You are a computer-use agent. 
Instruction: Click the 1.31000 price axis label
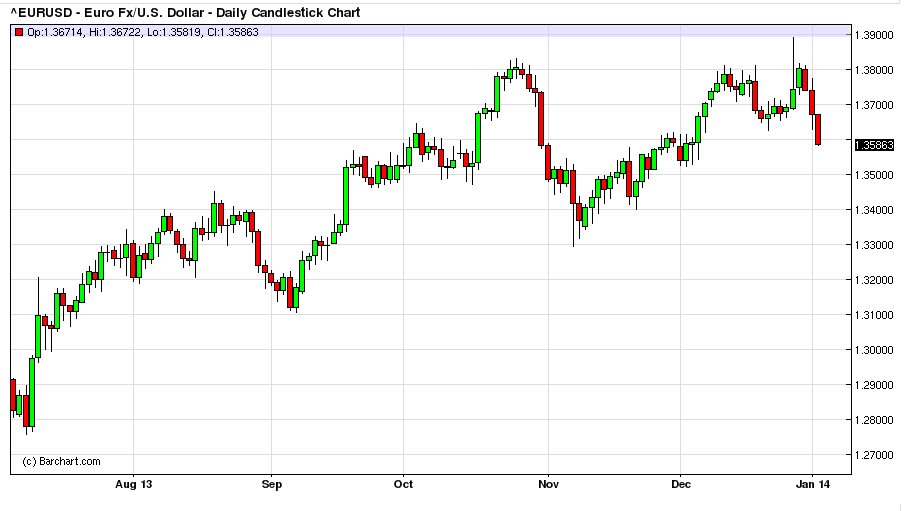tap(874, 315)
